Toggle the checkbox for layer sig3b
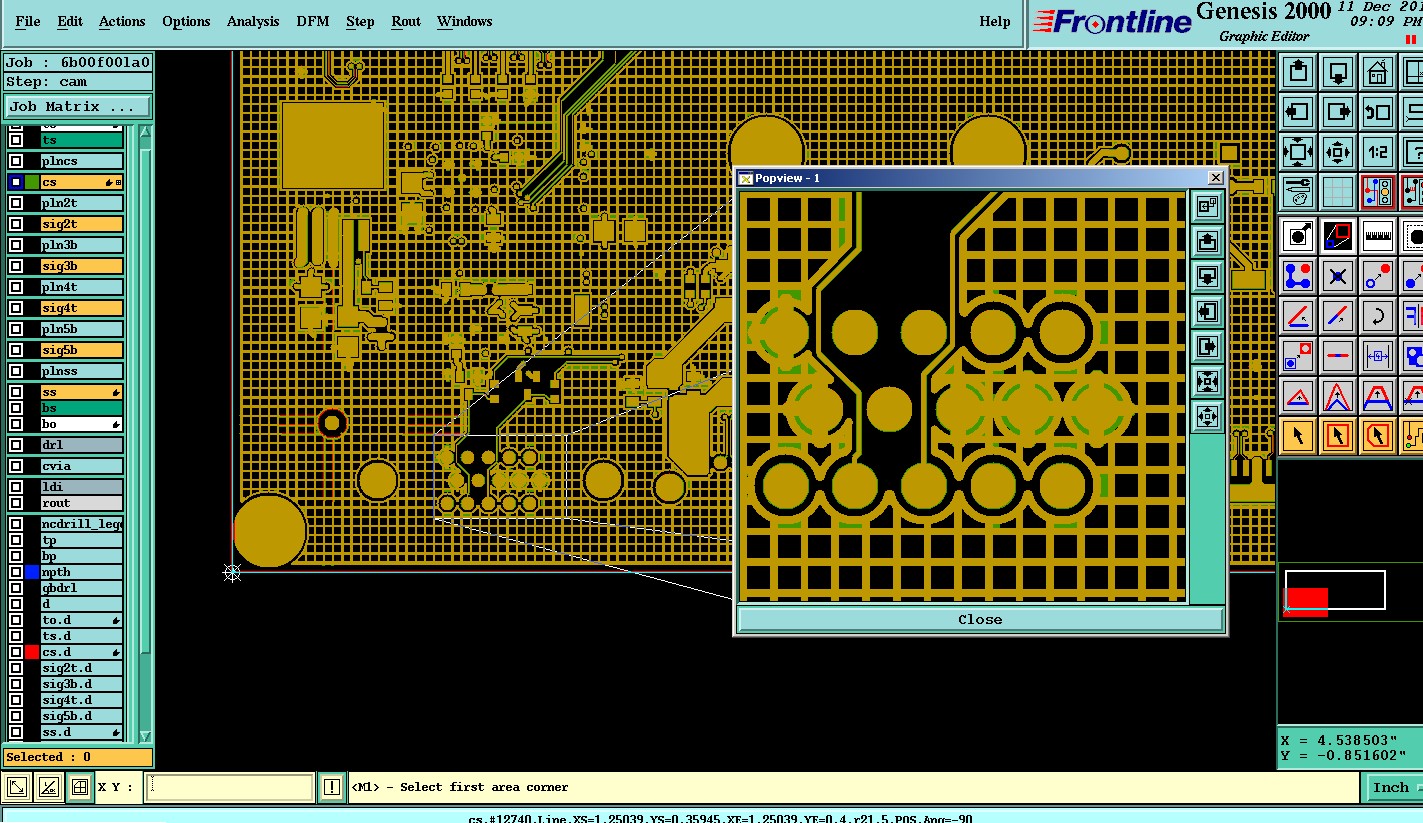Viewport: 1423px width, 823px height. point(16,266)
